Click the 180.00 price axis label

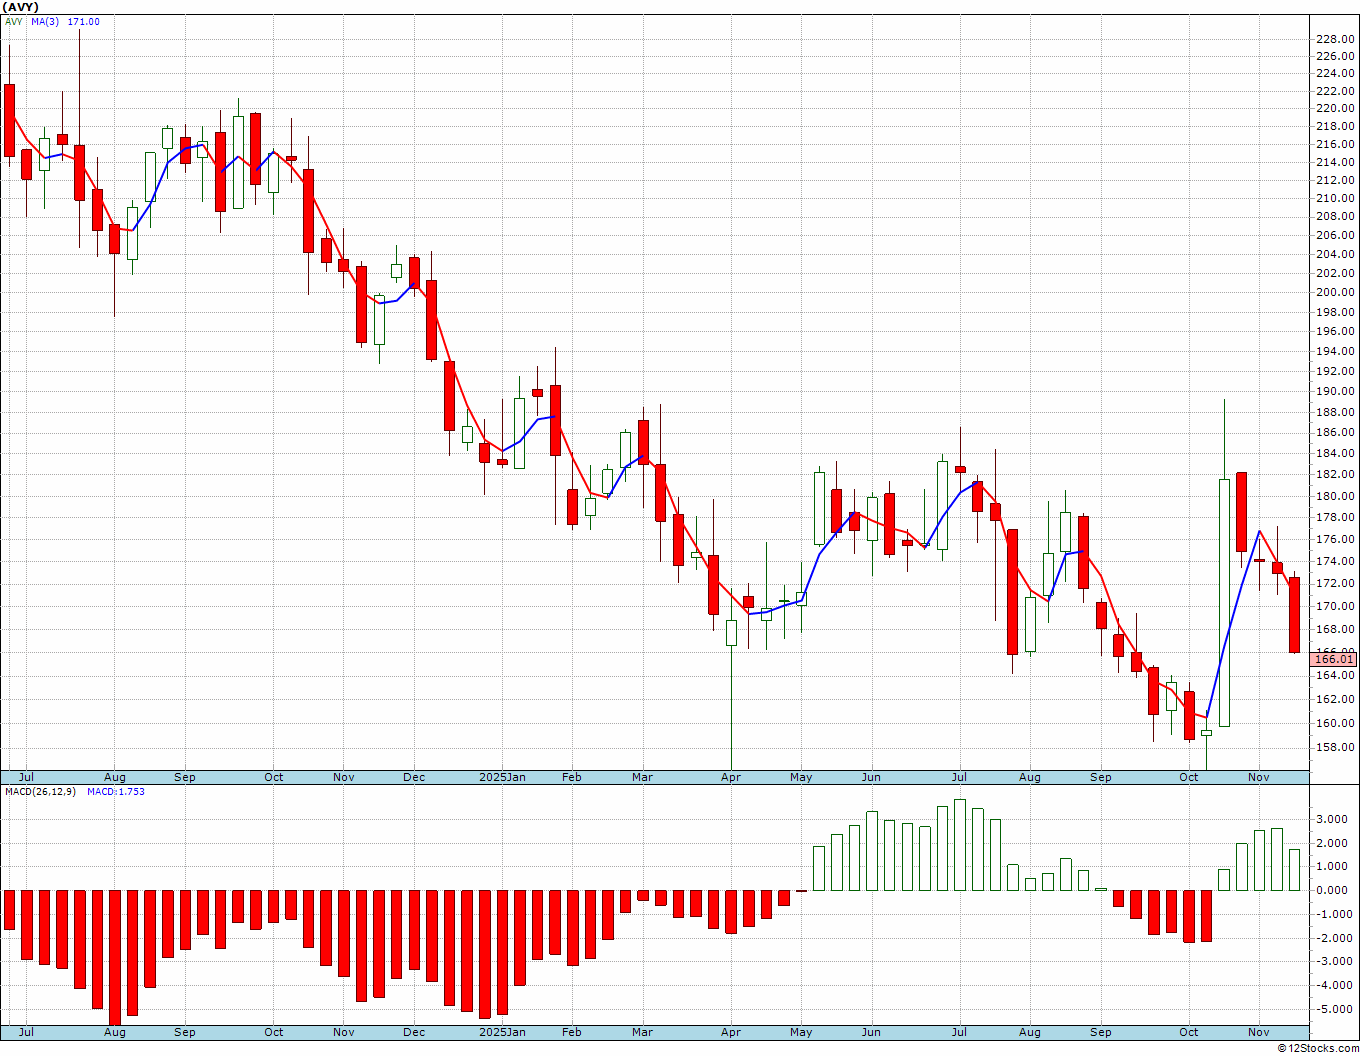click(1335, 496)
